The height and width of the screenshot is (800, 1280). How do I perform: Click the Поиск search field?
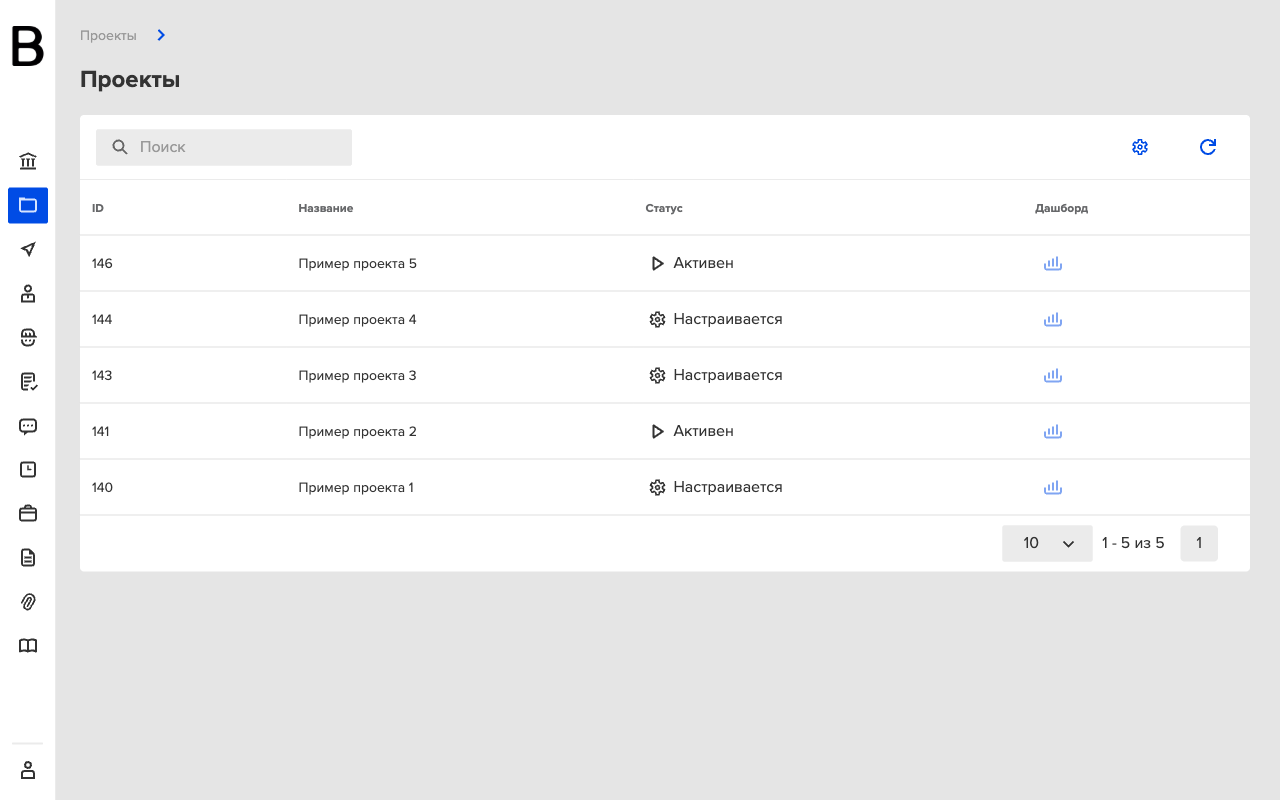(x=224, y=147)
